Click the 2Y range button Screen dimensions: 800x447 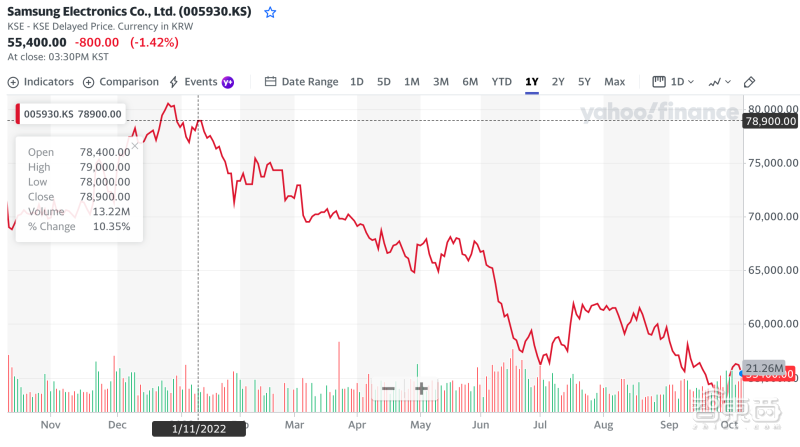point(558,82)
